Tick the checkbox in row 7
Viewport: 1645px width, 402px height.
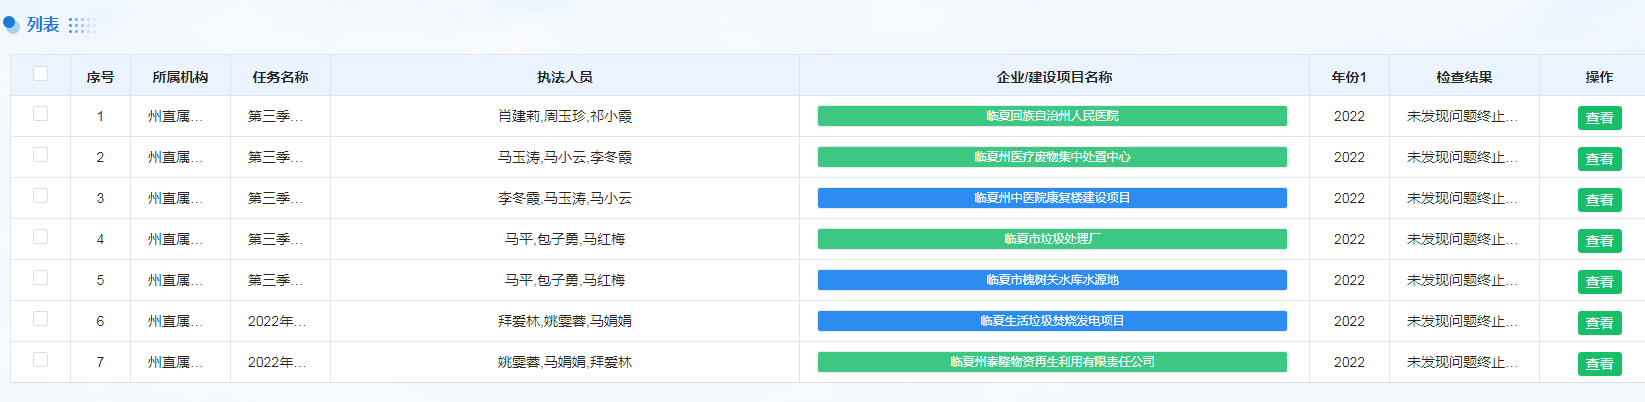click(40, 360)
